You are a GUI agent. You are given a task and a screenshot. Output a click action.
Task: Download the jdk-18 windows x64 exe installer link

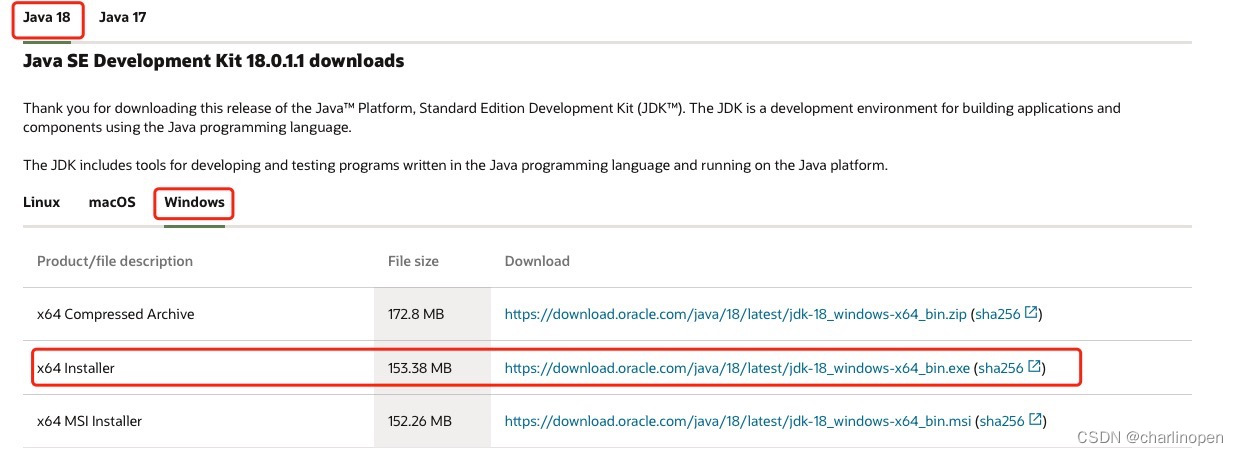click(x=737, y=368)
